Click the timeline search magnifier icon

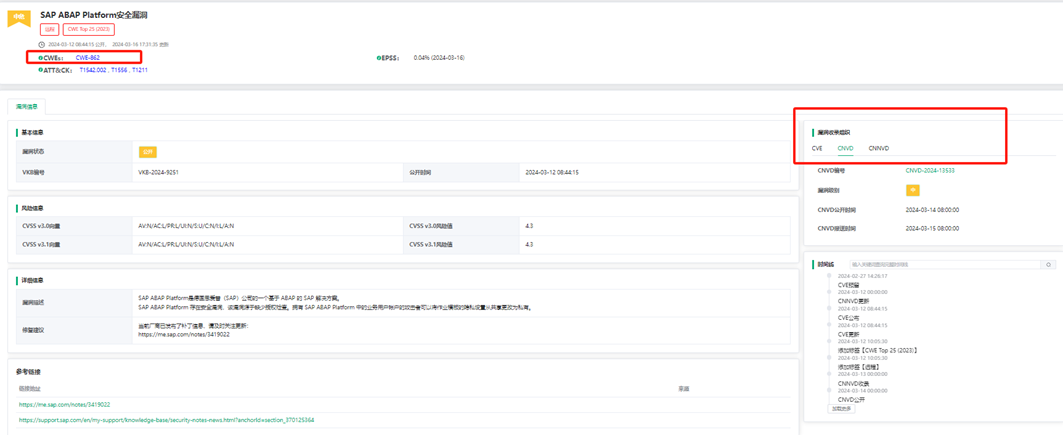(x=1049, y=264)
